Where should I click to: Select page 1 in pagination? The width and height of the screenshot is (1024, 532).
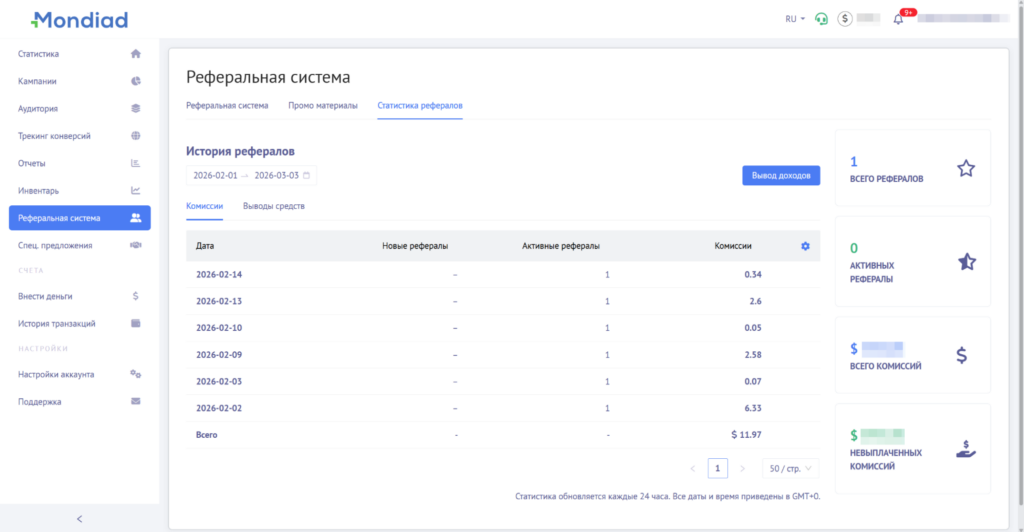coord(717,468)
